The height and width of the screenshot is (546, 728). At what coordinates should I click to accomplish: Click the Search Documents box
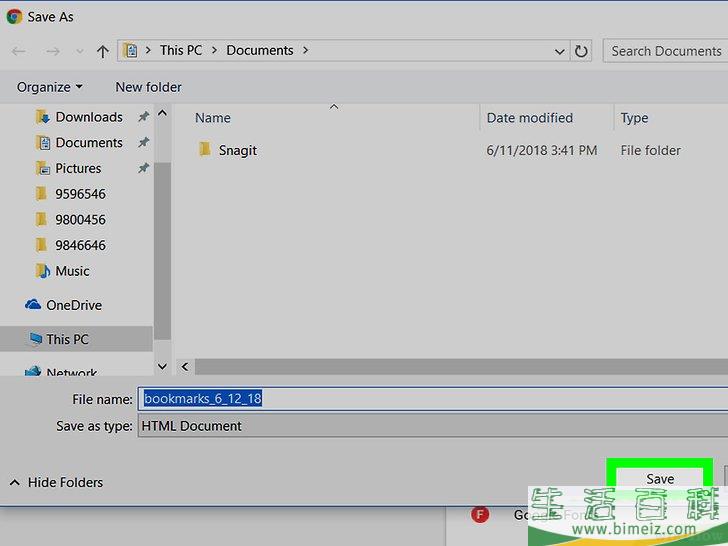coord(665,51)
